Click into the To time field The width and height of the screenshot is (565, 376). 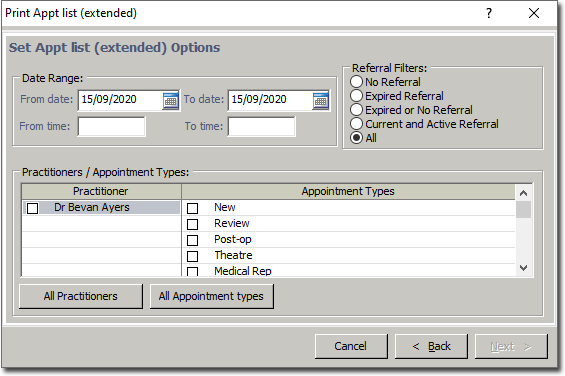[262, 127]
